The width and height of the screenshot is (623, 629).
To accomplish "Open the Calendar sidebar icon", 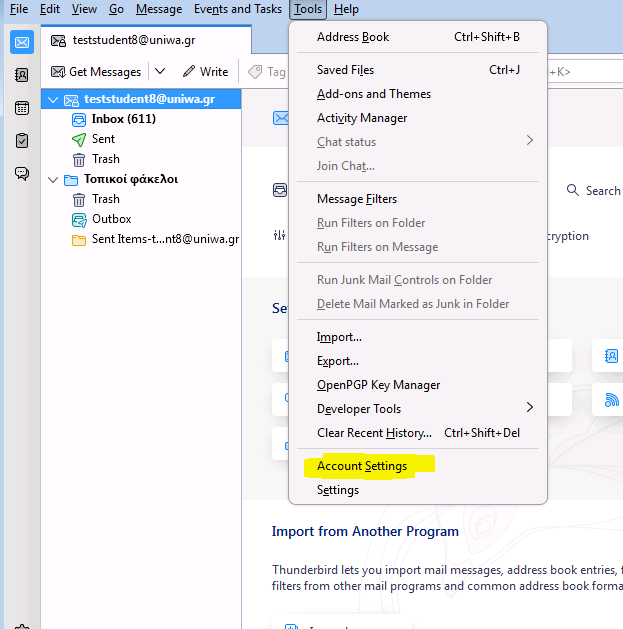I will point(22,108).
